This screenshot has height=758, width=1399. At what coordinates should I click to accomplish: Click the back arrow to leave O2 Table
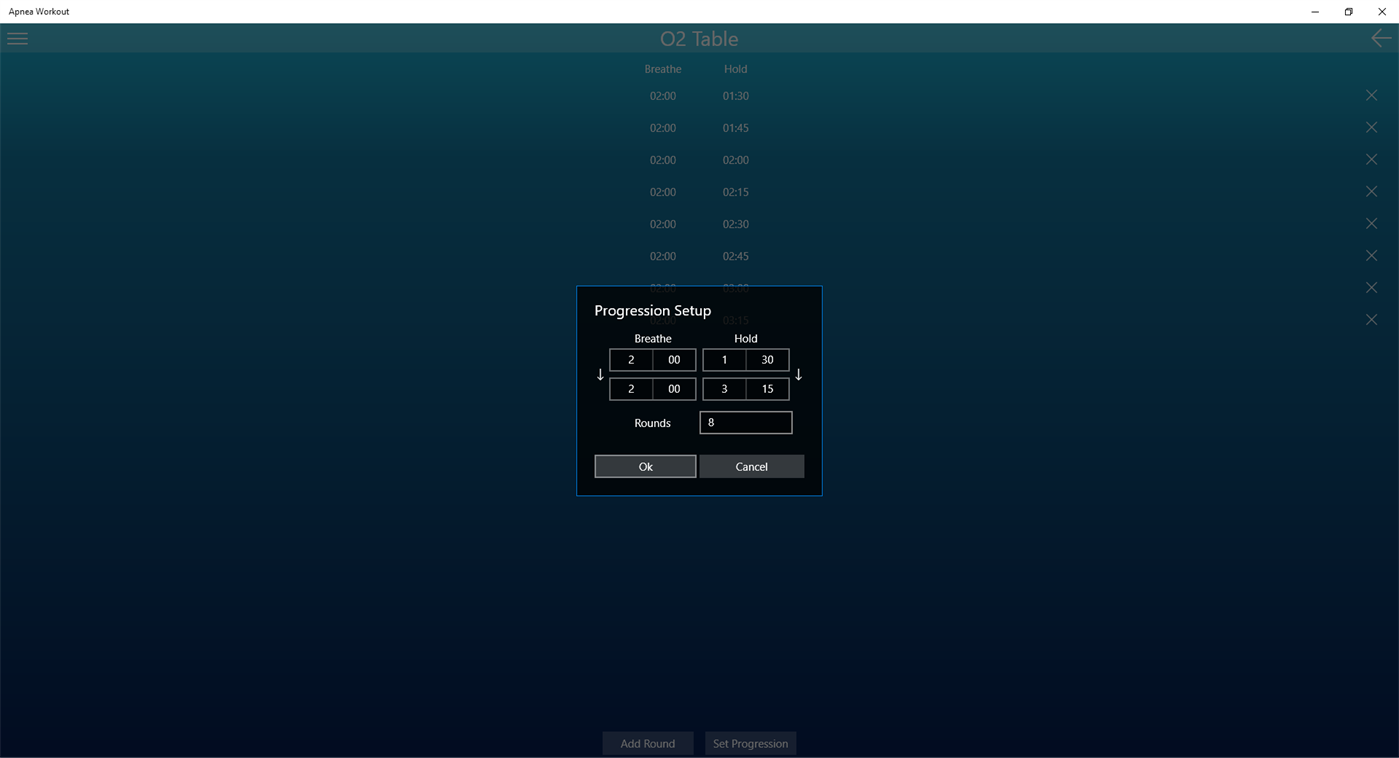coord(1380,38)
